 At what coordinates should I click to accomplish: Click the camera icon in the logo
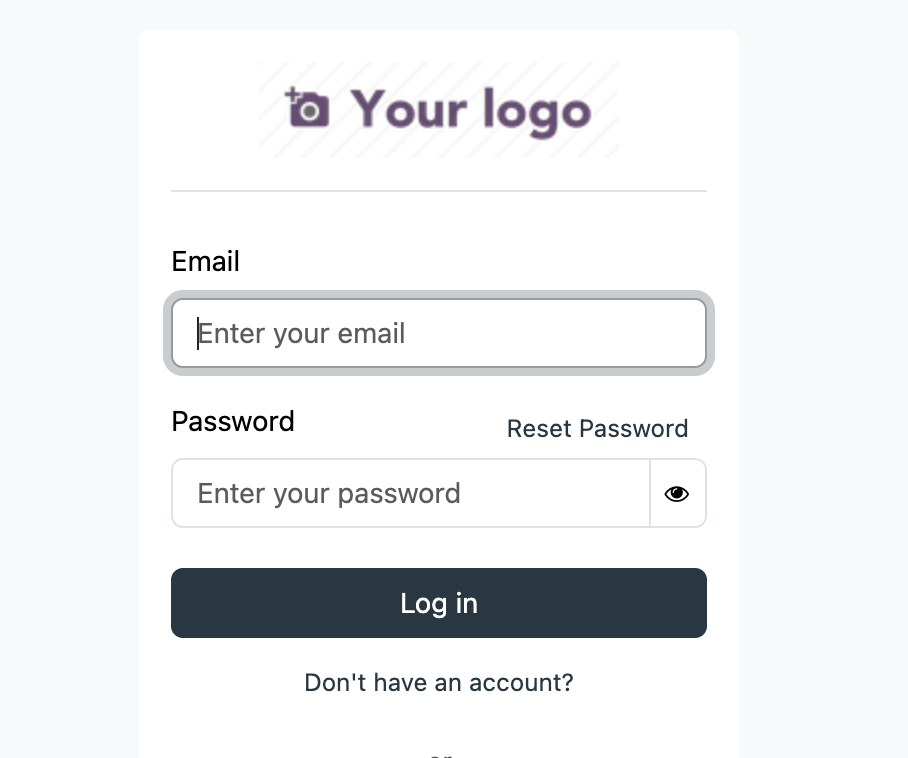click(x=308, y=110)
